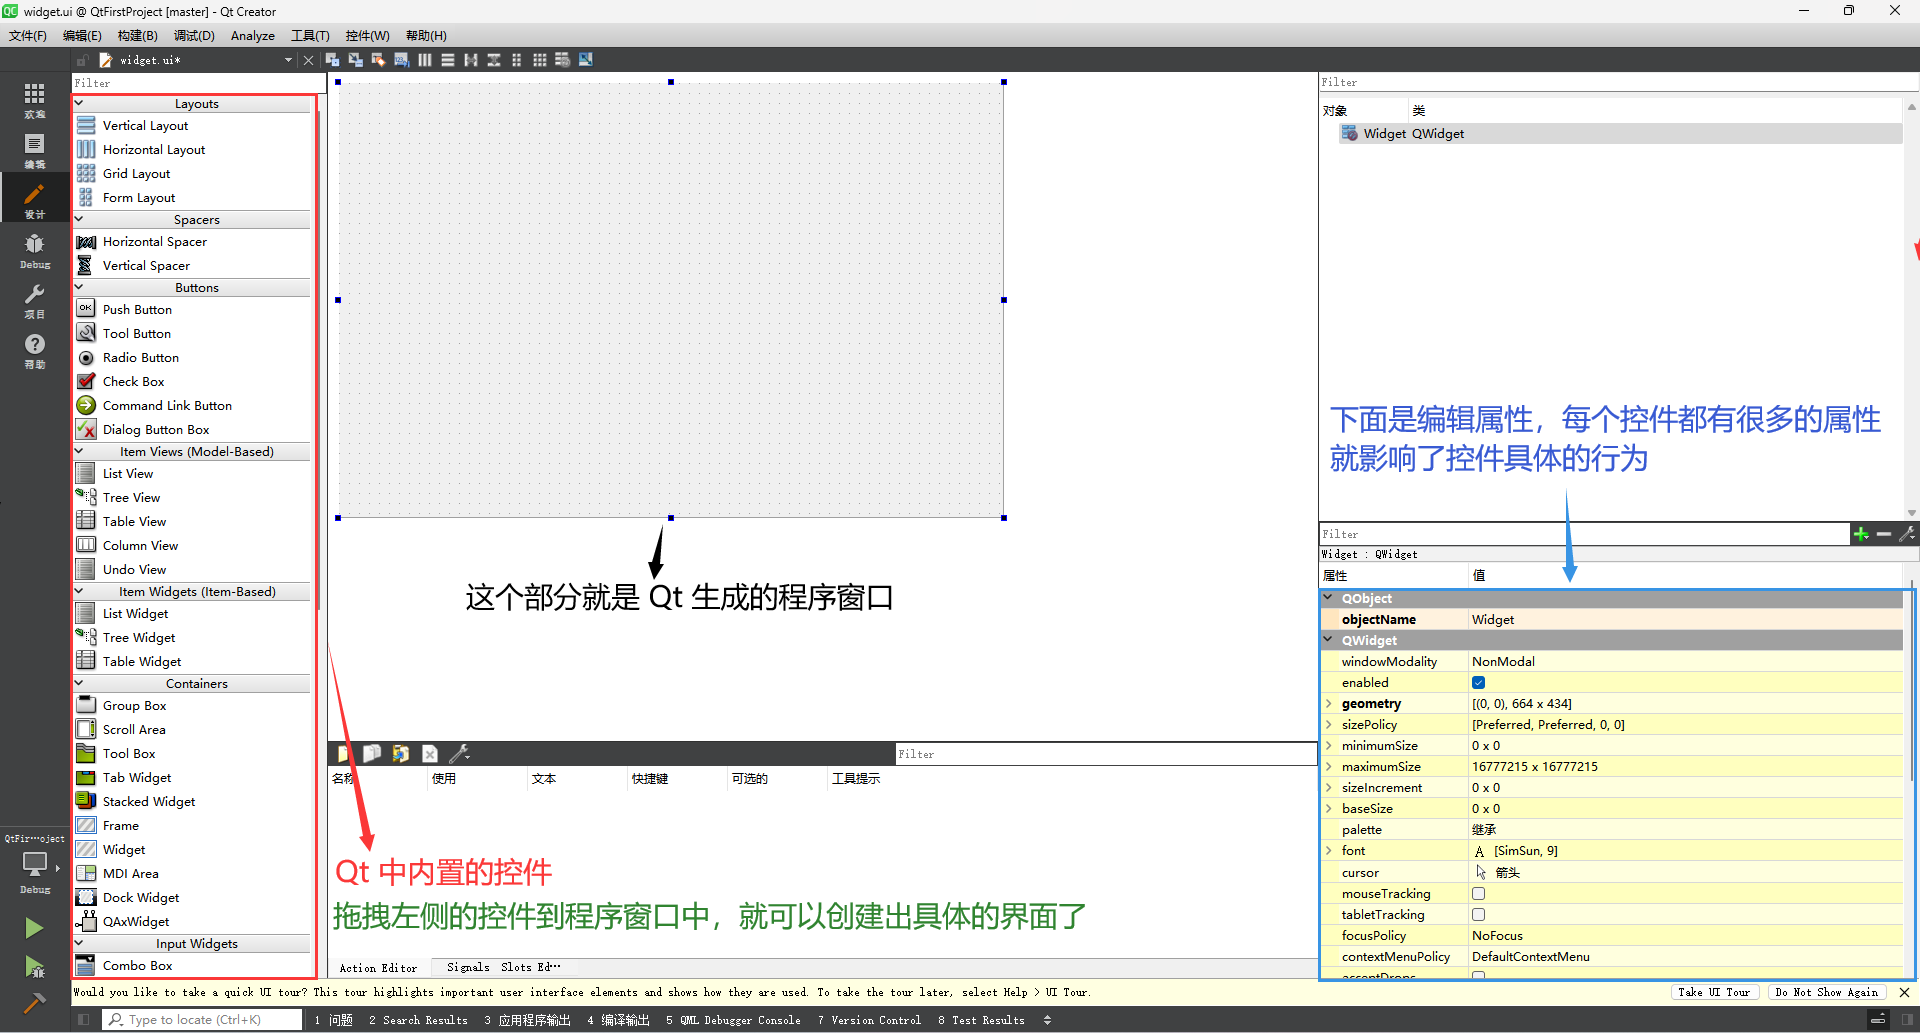Toggle the mouseTracking property checkbox
The width and height of the screenshot is (1920, 1033).
click(1478, 894)
